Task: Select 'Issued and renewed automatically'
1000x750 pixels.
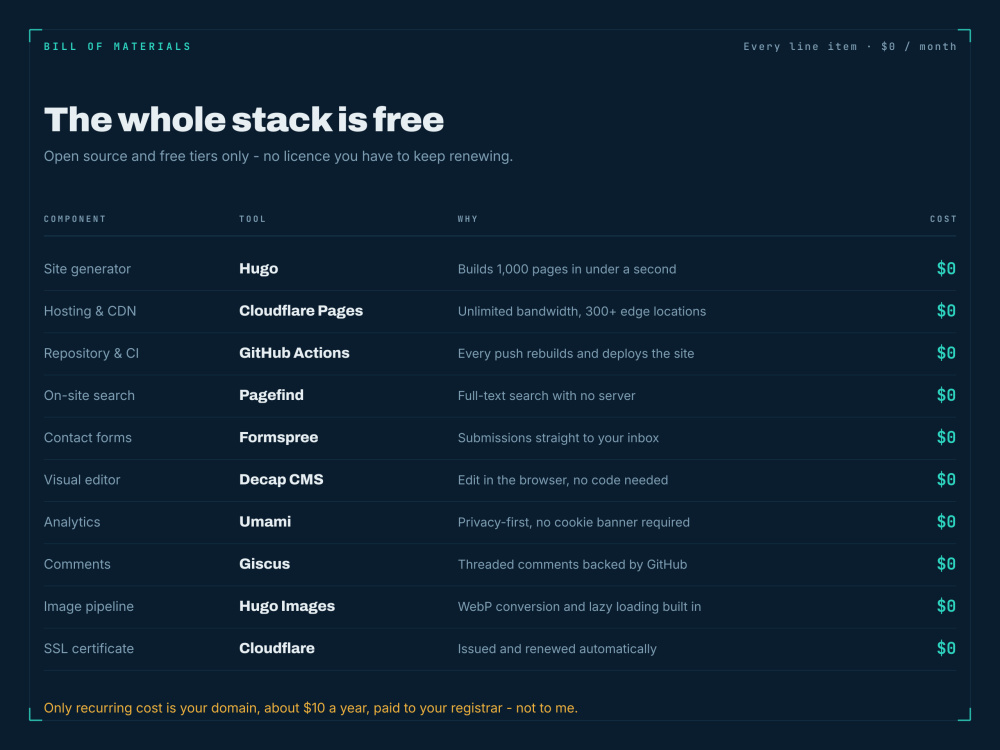Action: click(x=557, y=649)
